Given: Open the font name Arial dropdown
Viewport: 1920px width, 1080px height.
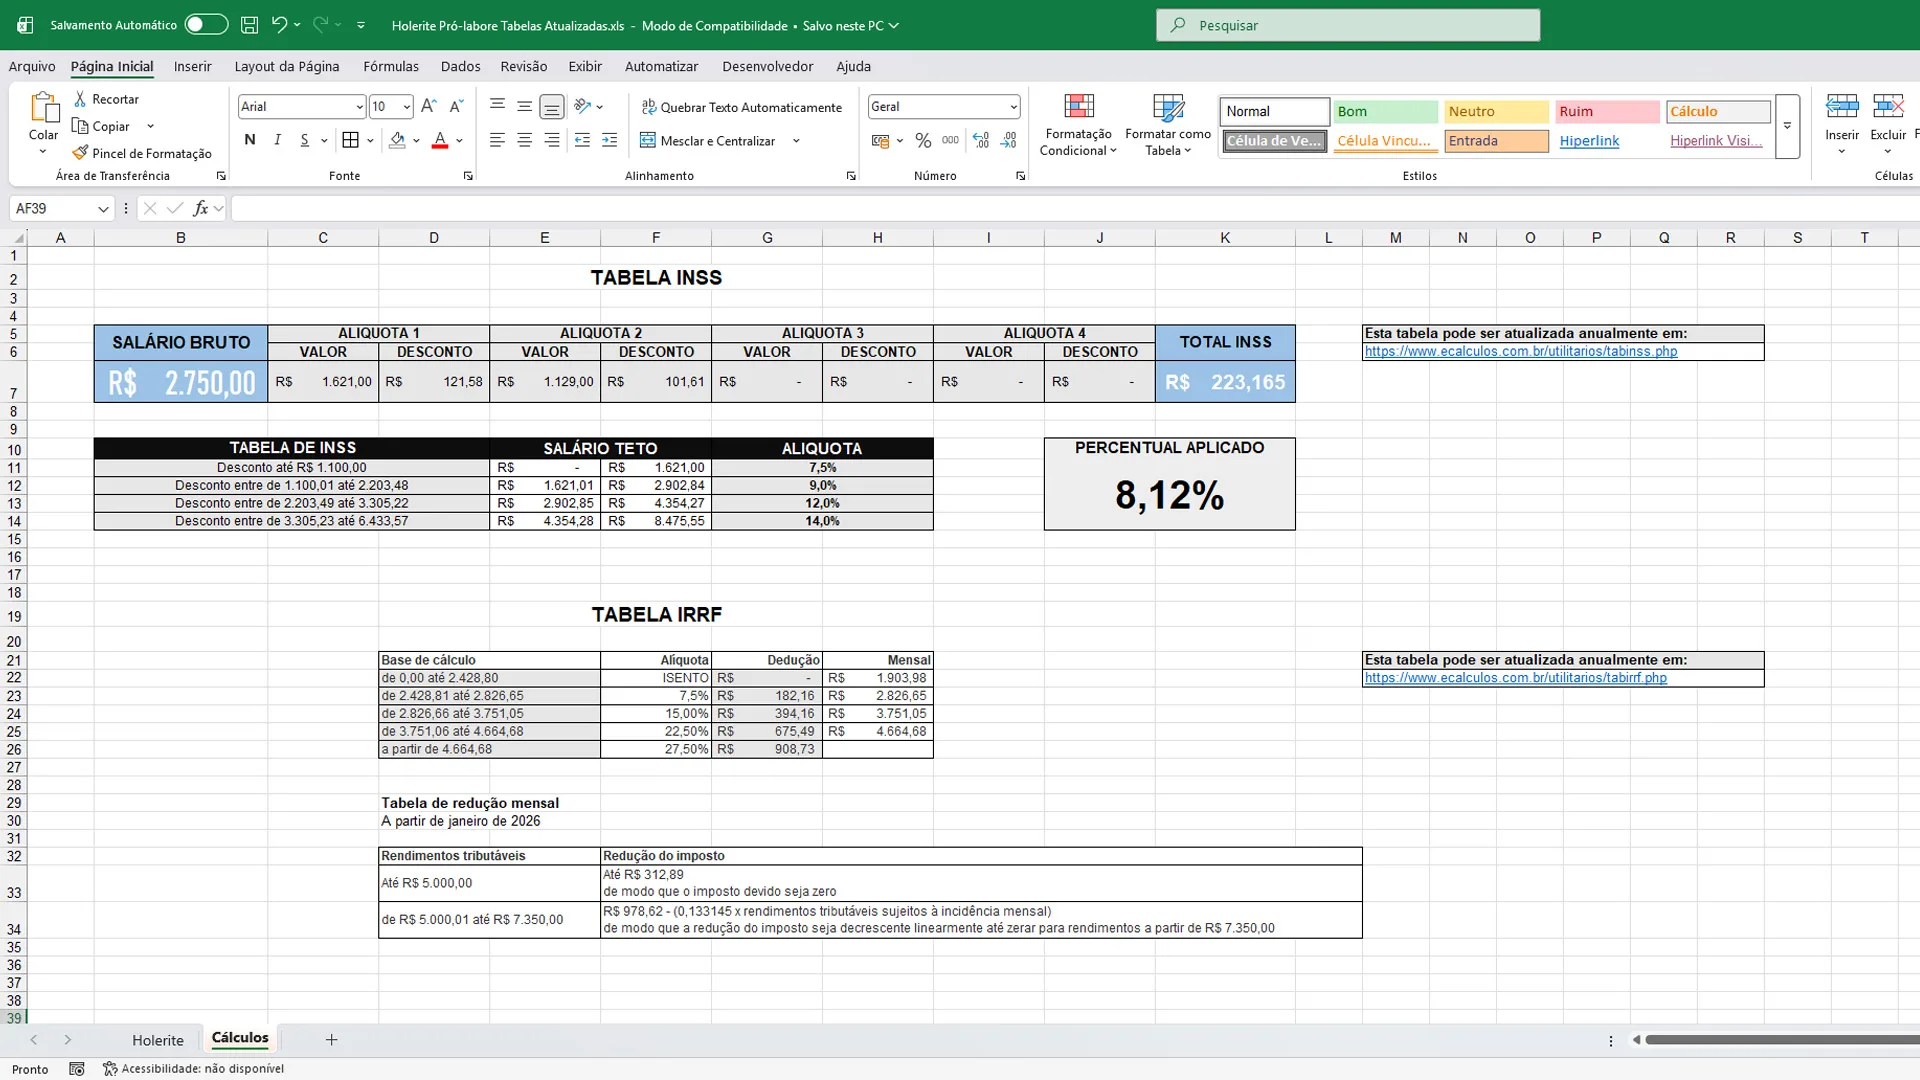Looking at the screenshot, I should click(359, 107).
